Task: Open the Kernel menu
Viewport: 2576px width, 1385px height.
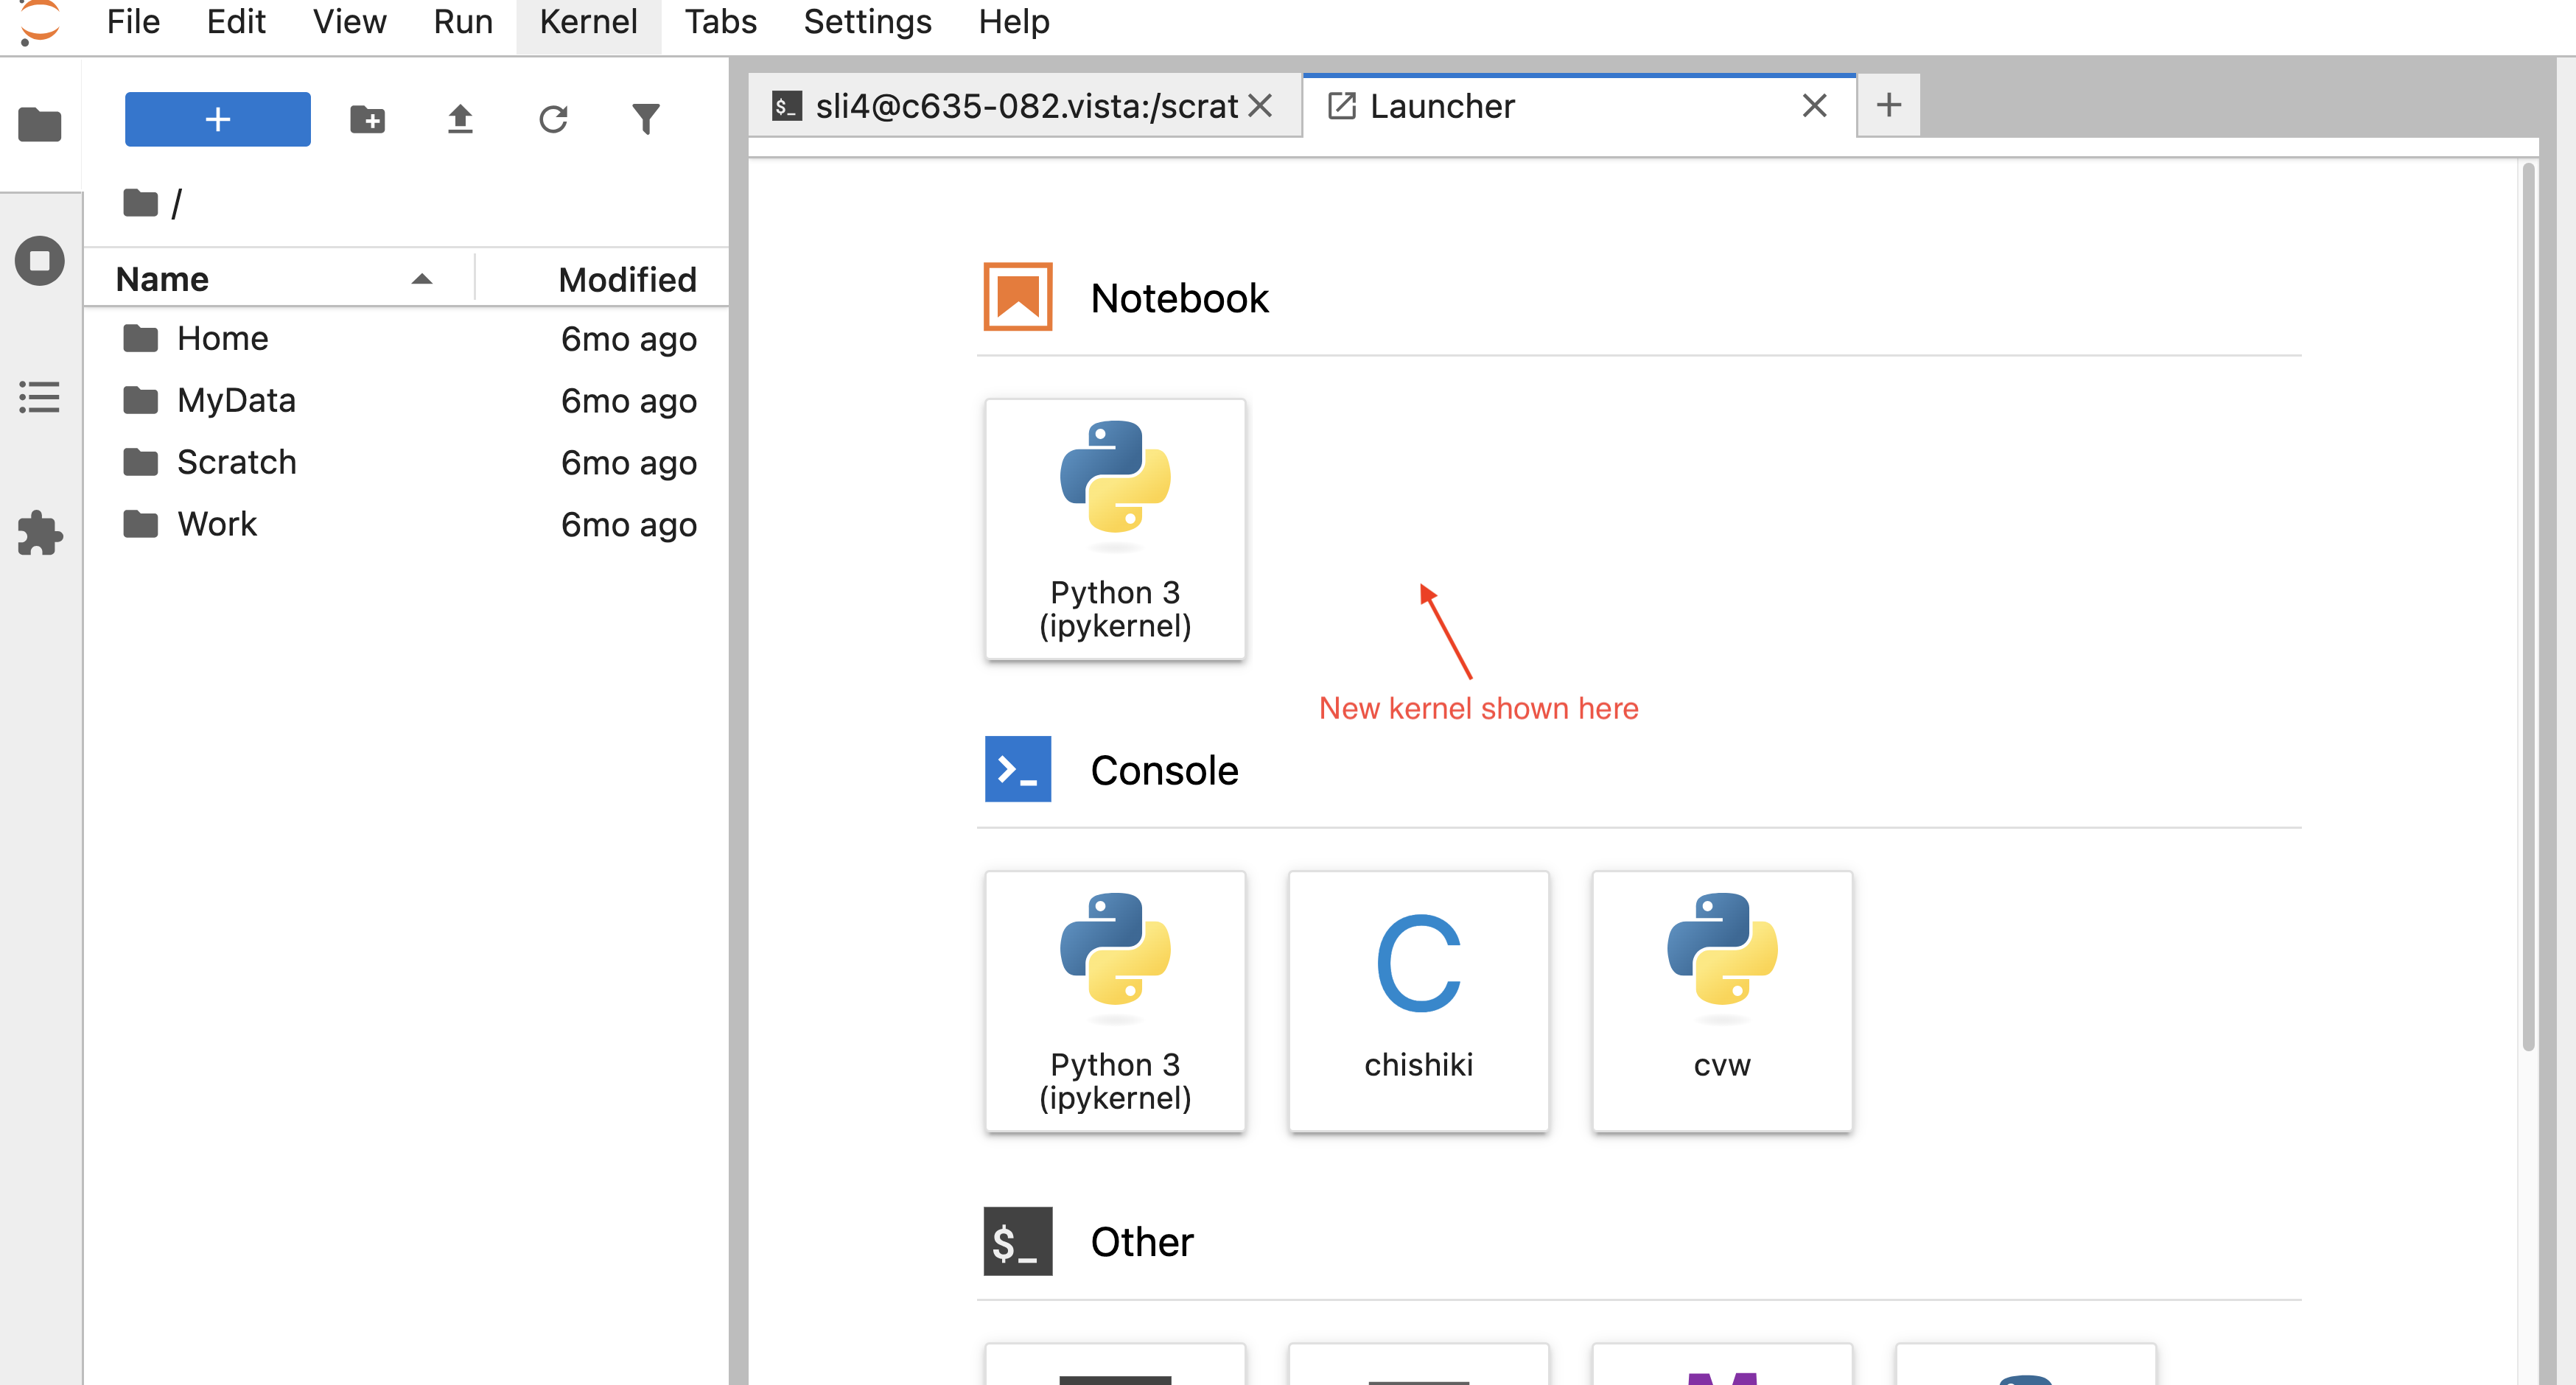Action: (588, 22)
